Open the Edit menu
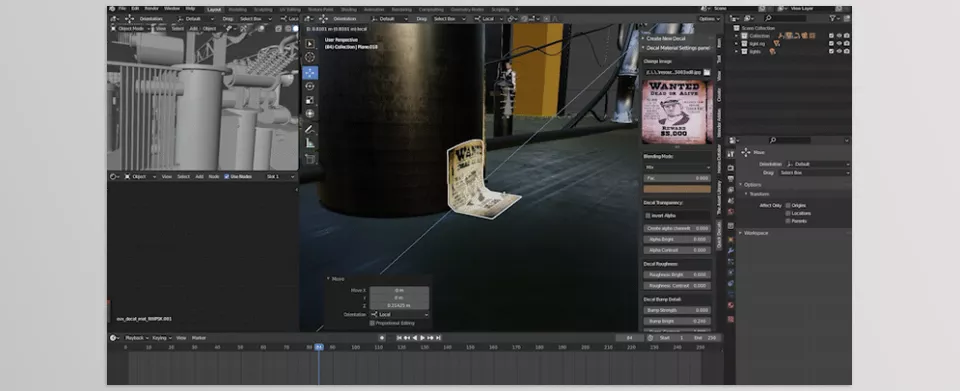Image resolution: width=960 pixels, height=391 pixels. click(x=135, y=9)
